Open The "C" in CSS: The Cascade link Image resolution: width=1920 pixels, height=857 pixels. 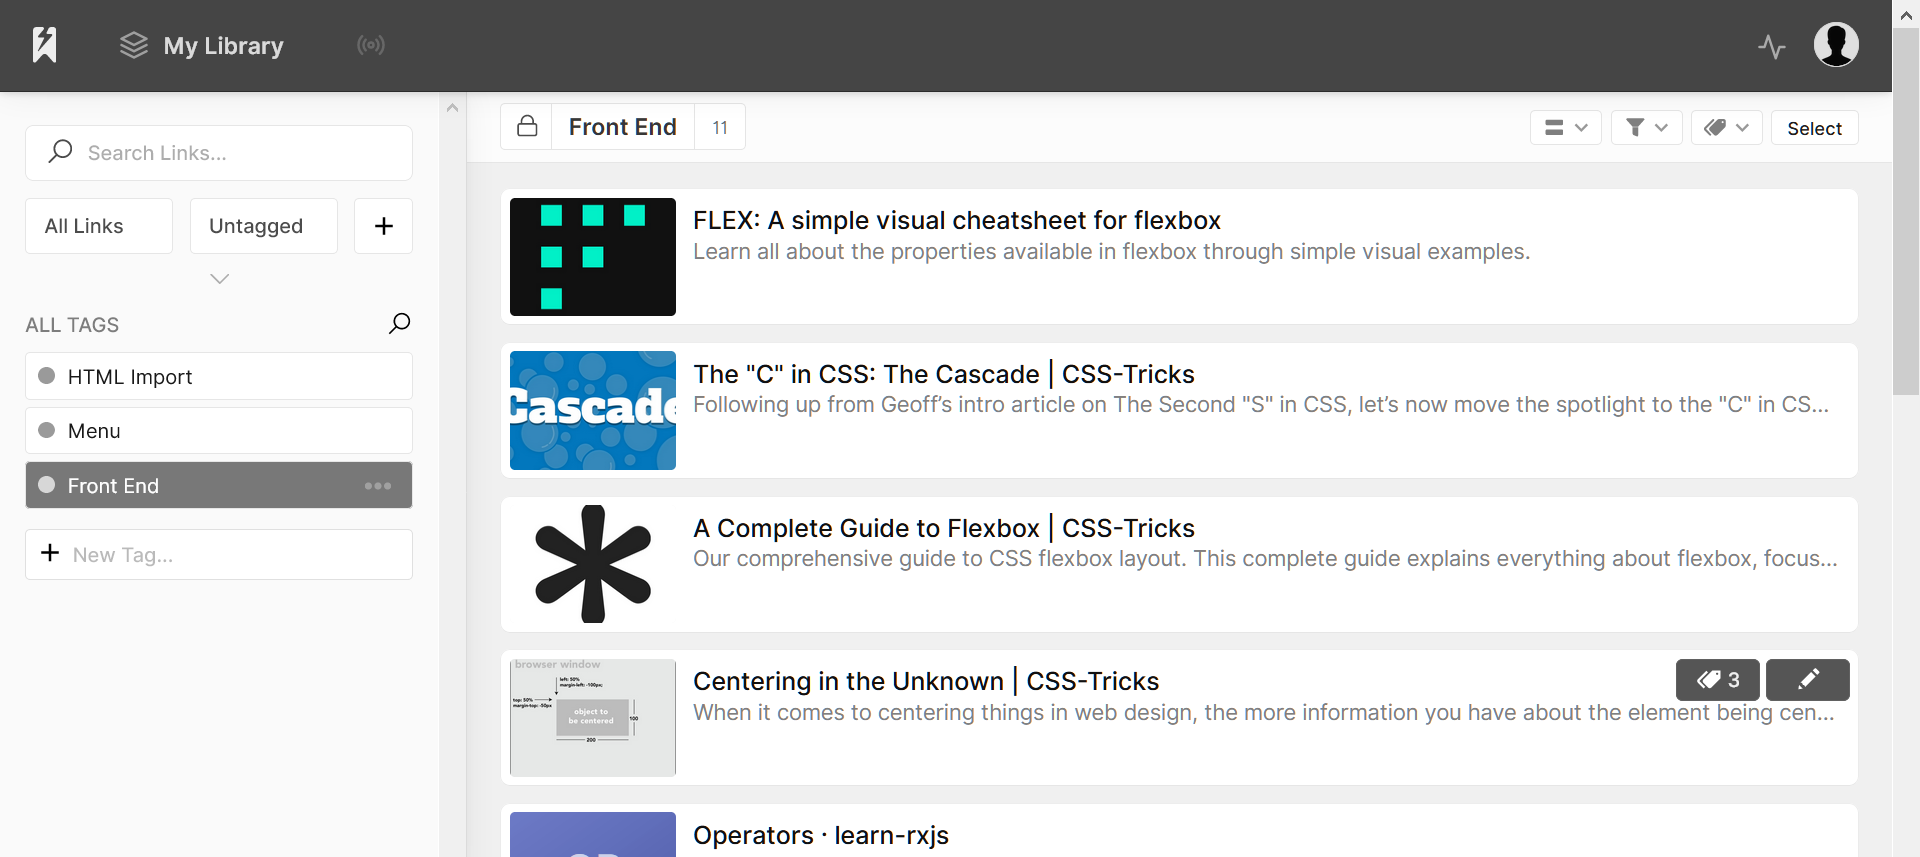[944, 374]
